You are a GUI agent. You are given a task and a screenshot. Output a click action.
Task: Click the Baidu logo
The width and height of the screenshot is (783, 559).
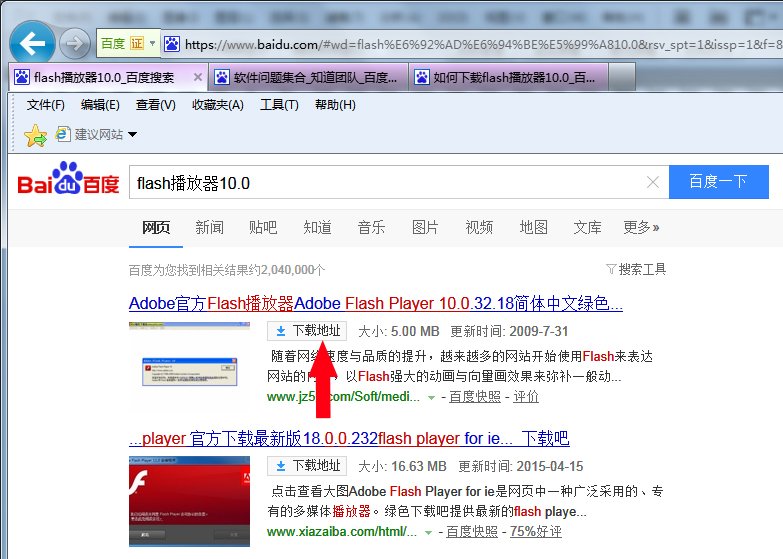(68, 178)
